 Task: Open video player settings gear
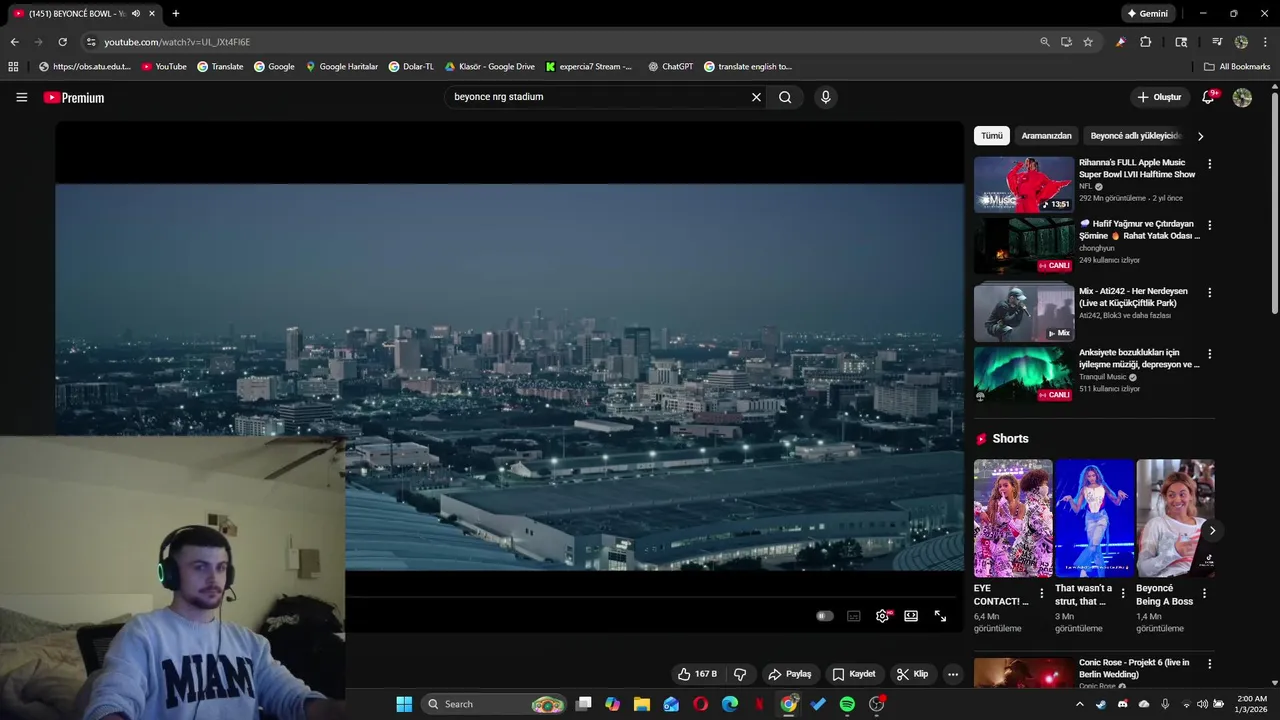click(x=882, y=616)
